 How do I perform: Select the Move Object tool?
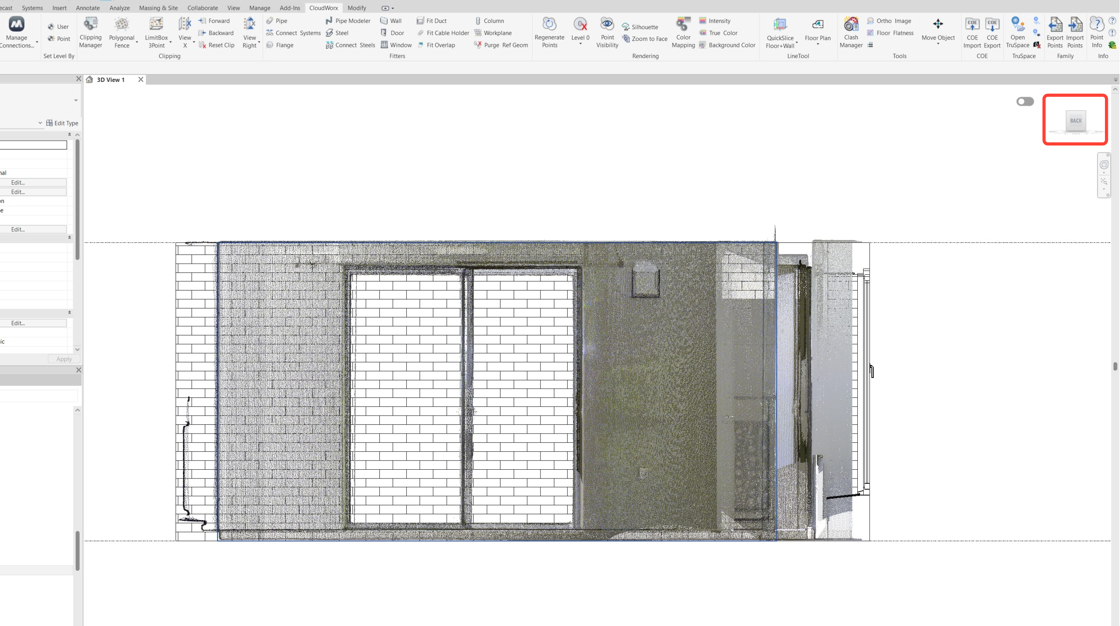[x=938, y=30]
